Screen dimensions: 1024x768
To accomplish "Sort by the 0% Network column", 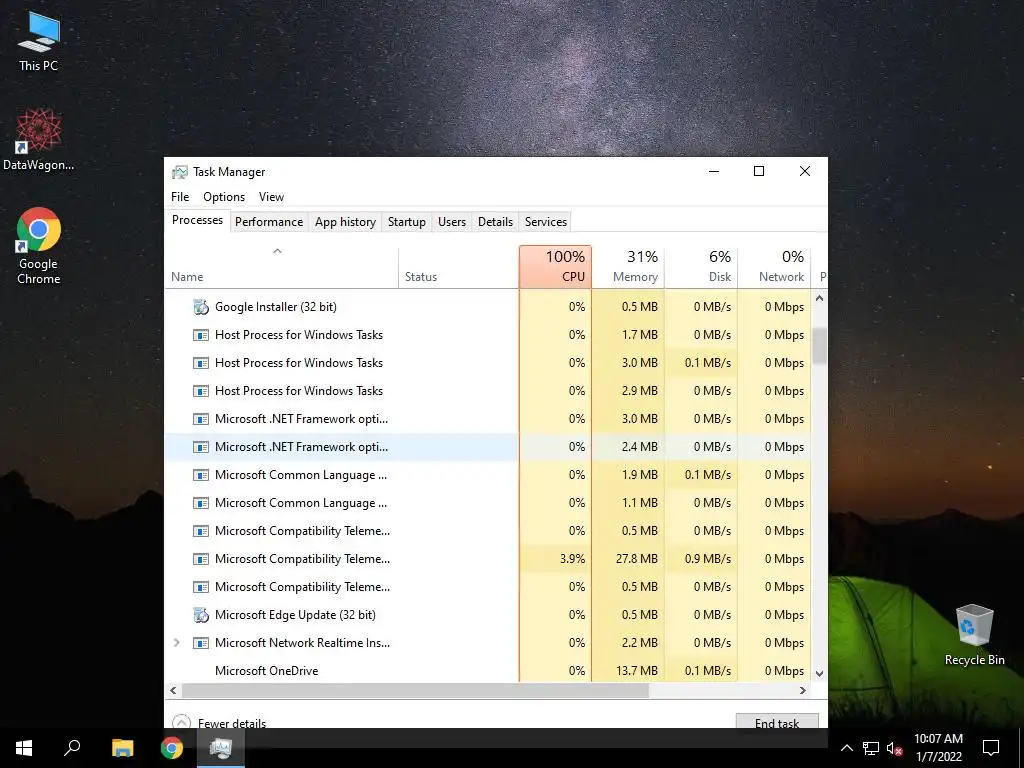I will point(774,267).
